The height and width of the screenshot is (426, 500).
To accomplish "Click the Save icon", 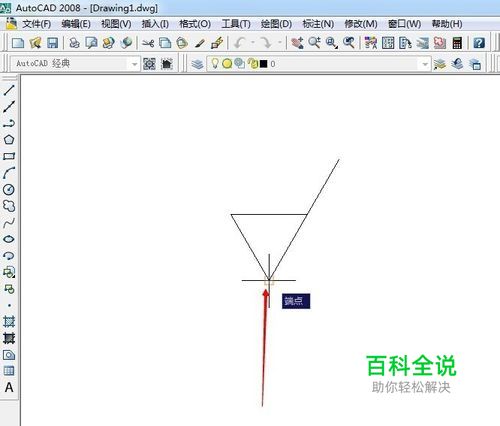I will coord(53,43).
